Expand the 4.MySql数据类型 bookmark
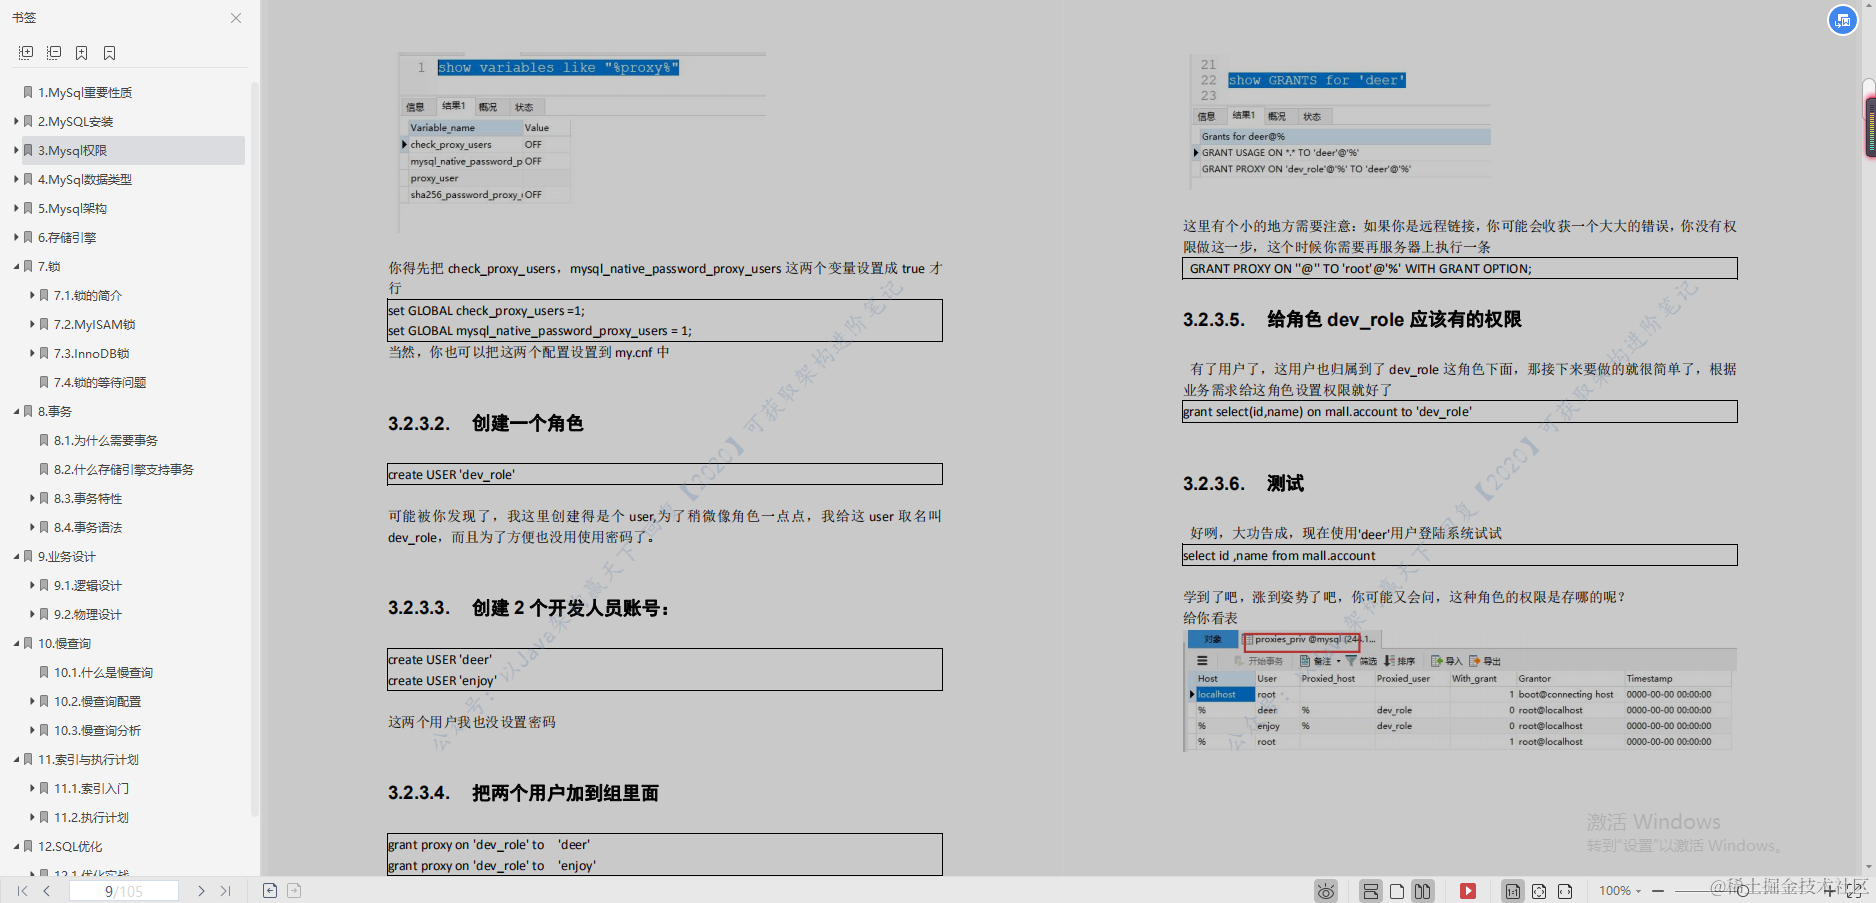 coord(16,180)
